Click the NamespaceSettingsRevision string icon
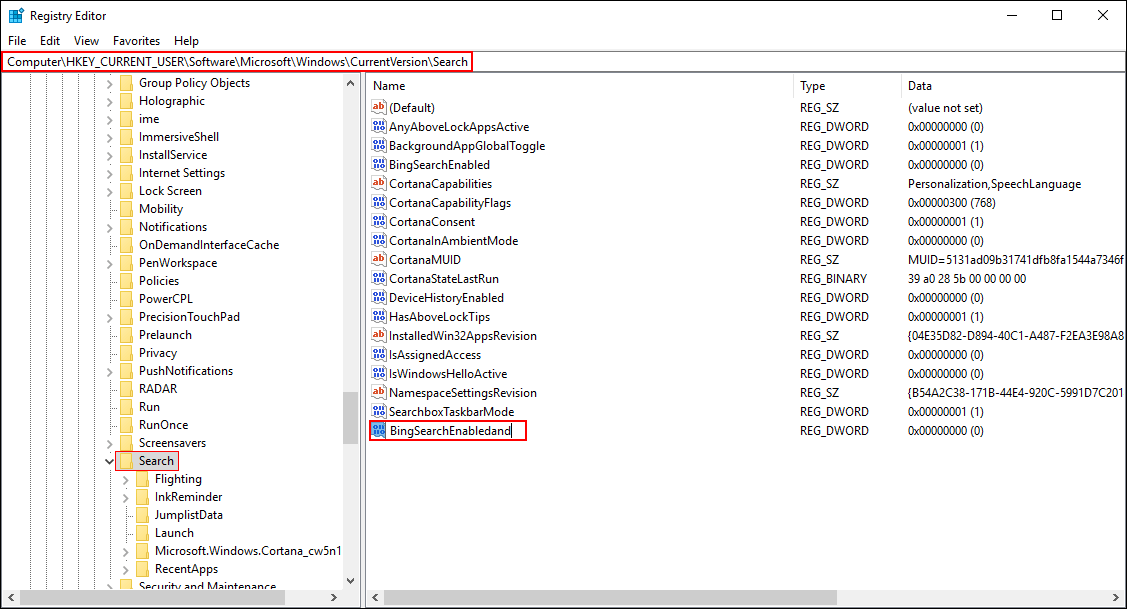This screenshot has width=1127, height=609. coord(379,393)
